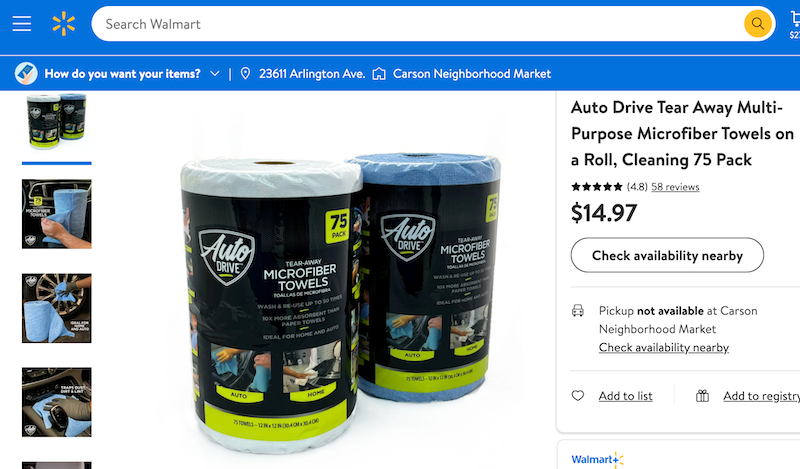Select thumbnail showing gear shifter dusting
Viewport: 800px width, 469px height.
pos(57,402)
